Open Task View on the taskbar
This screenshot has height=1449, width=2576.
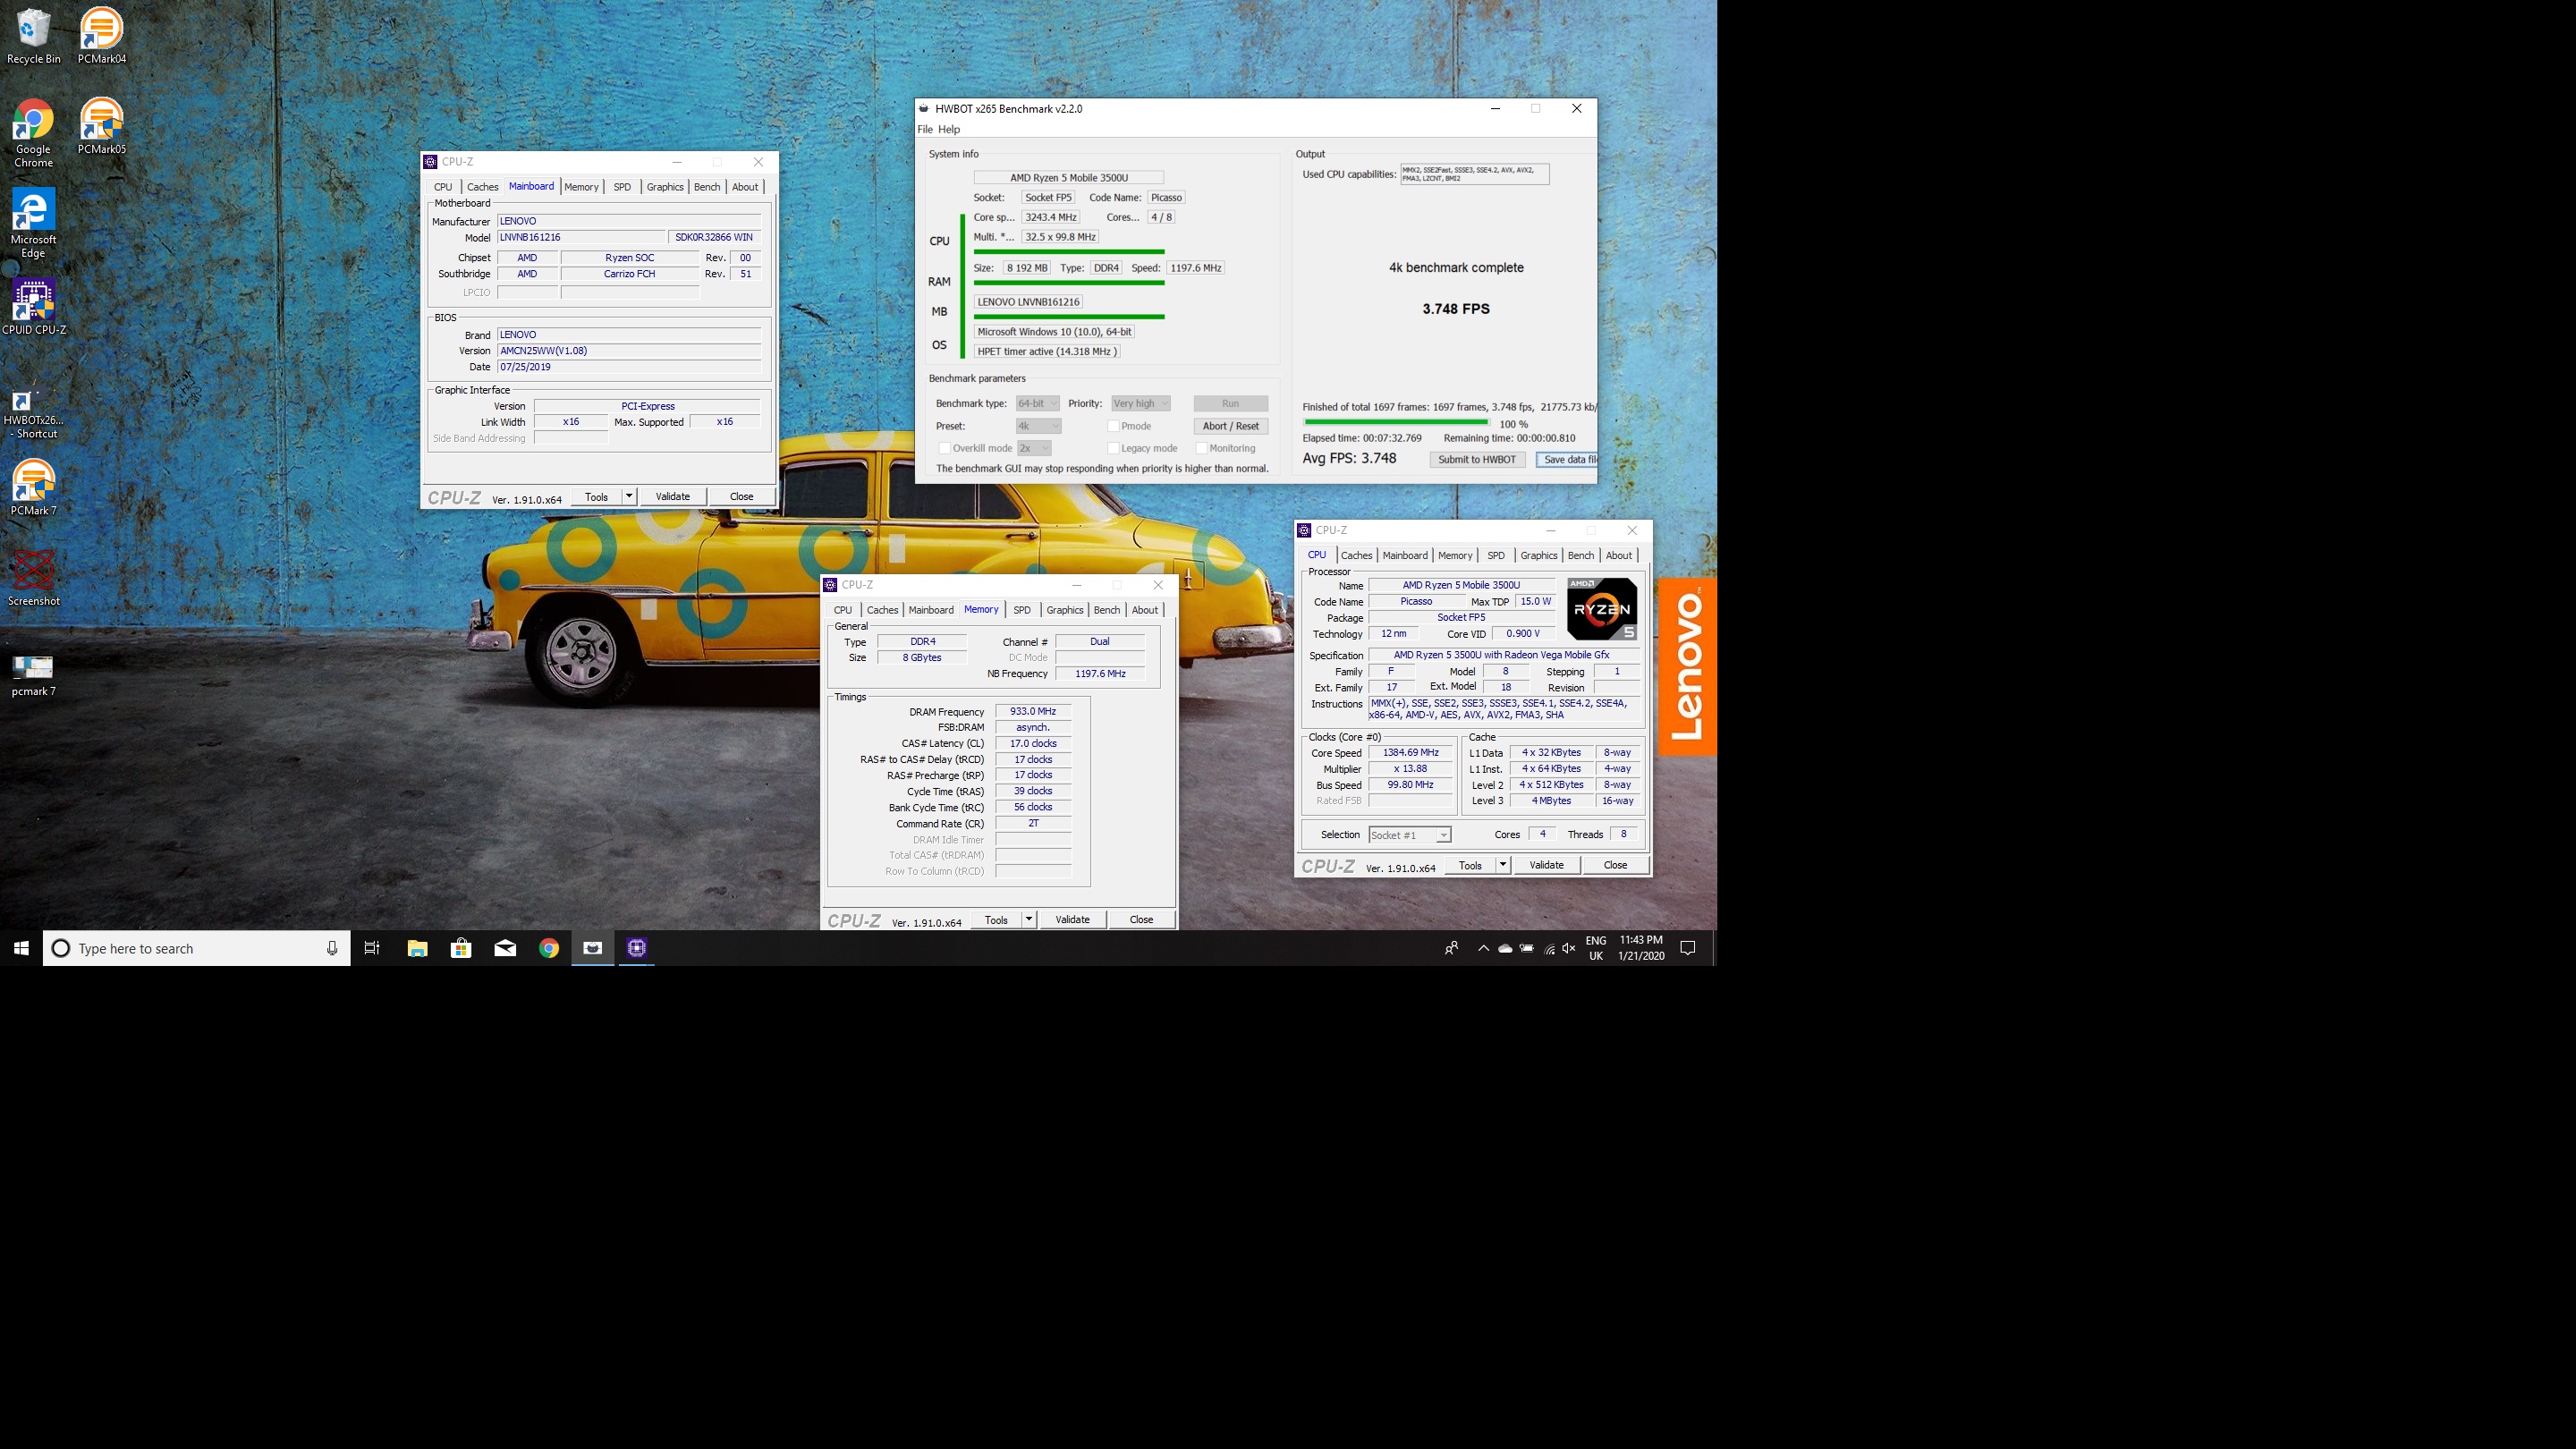(372, 948)
